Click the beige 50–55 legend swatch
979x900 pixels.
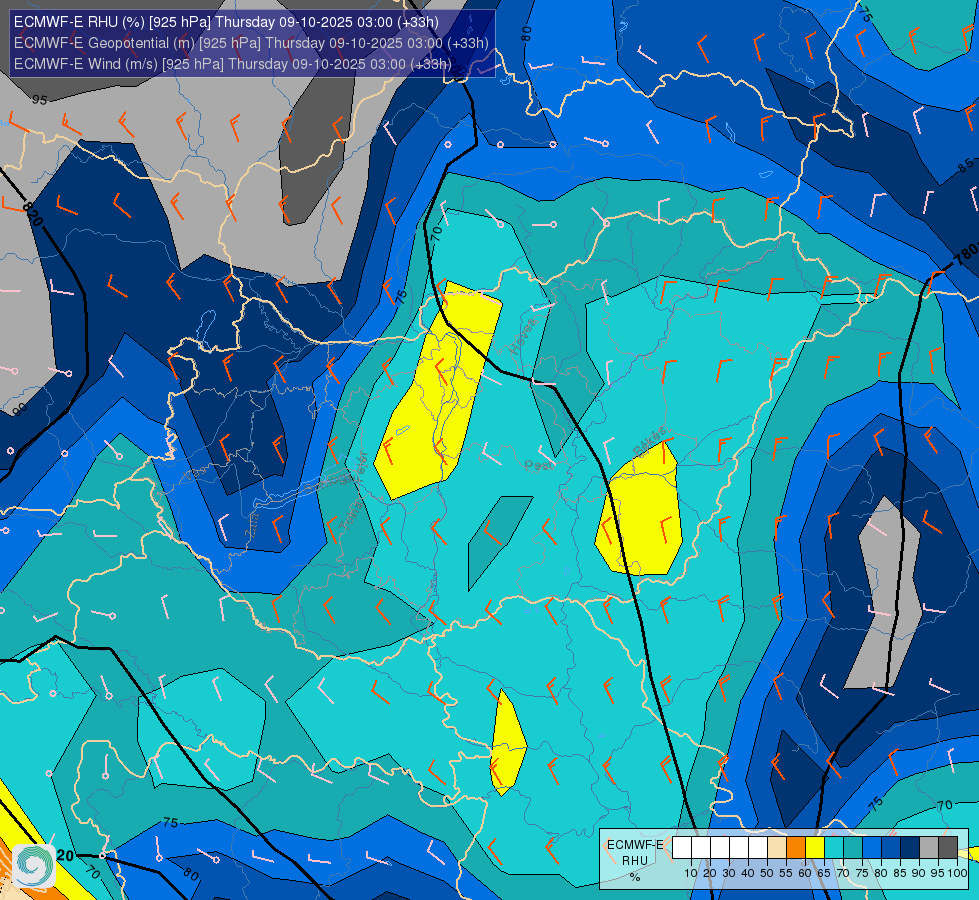point(777,848)
